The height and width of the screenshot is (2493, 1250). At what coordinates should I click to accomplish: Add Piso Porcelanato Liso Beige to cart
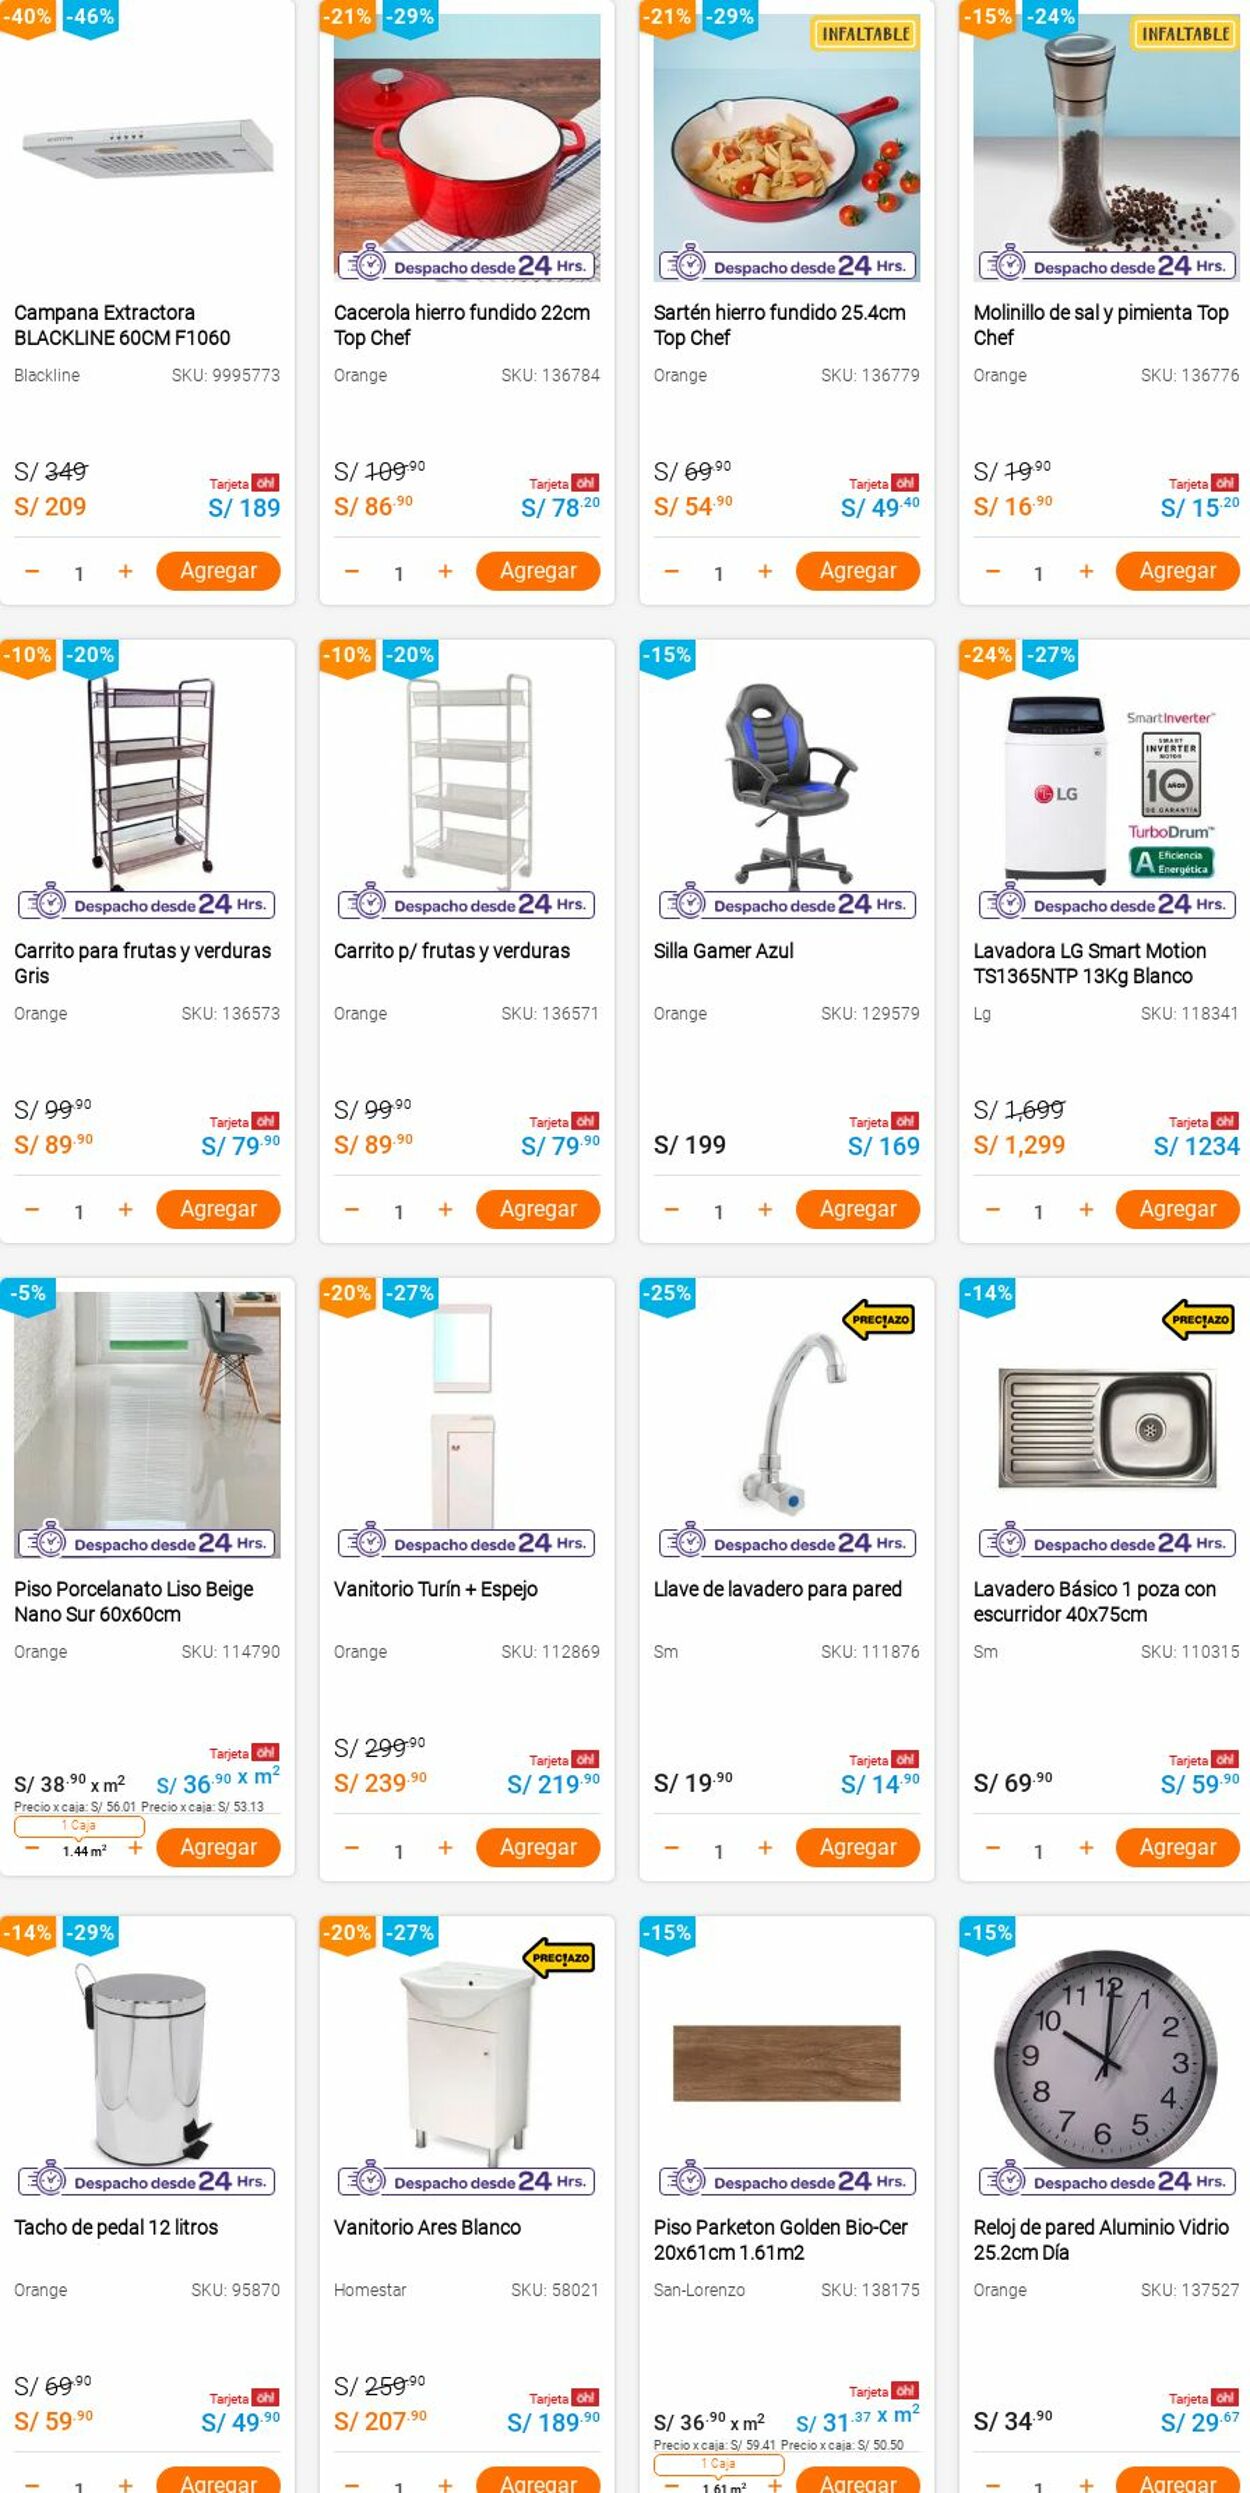pyautogui.click(x=218, y=1847)
